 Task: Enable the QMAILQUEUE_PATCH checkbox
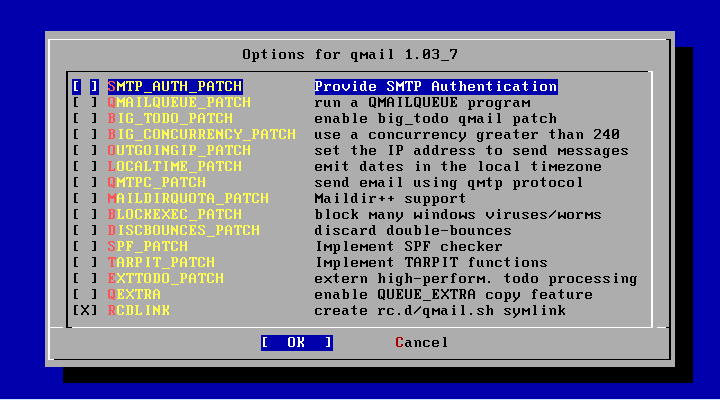click(85, 102)
